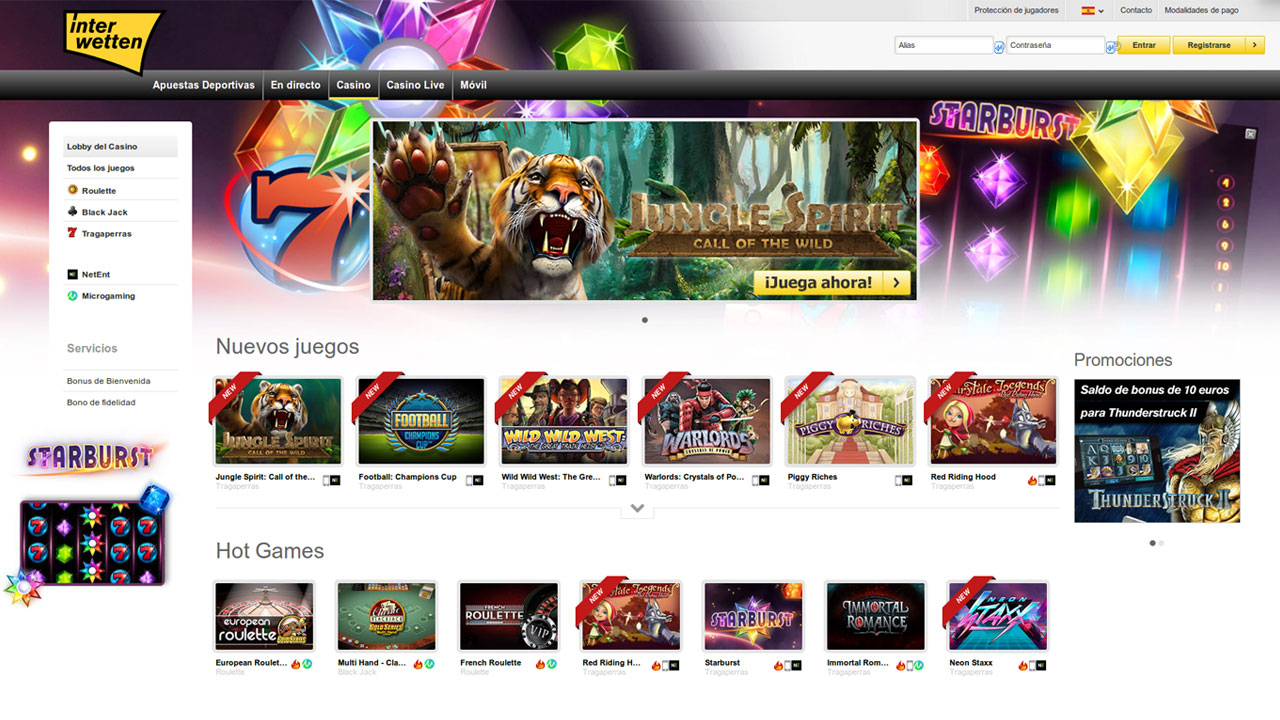This screenshot has width=1280, height=720.
Task: Click the mobile device icon beside Wild Wild West
Action: pyautogui.click(x=613, y=480)
